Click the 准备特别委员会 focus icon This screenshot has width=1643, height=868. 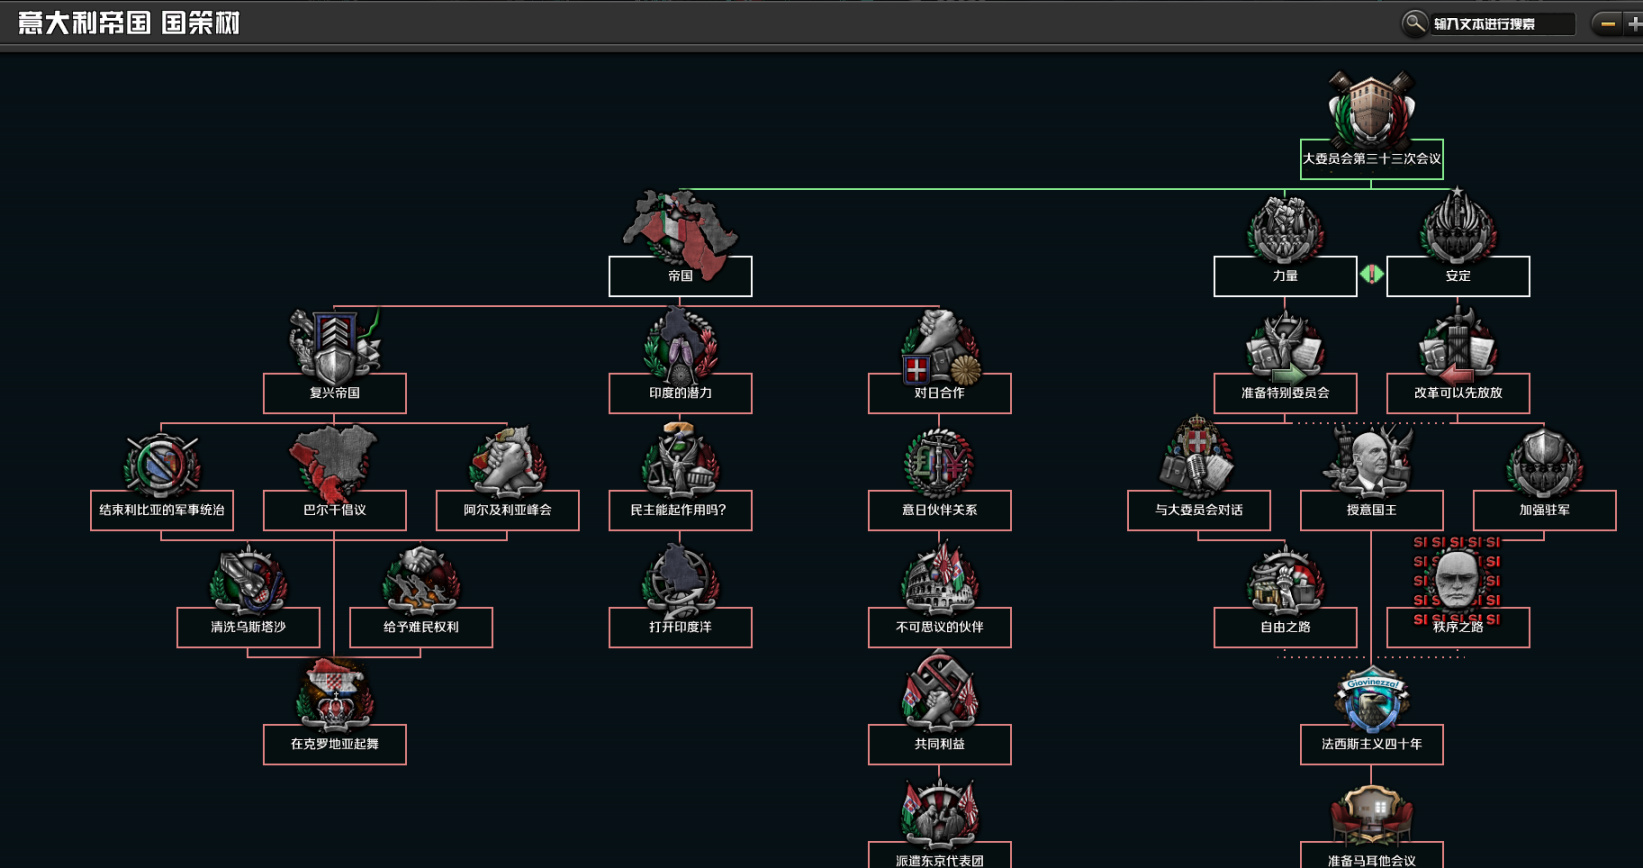point(1285,346)
